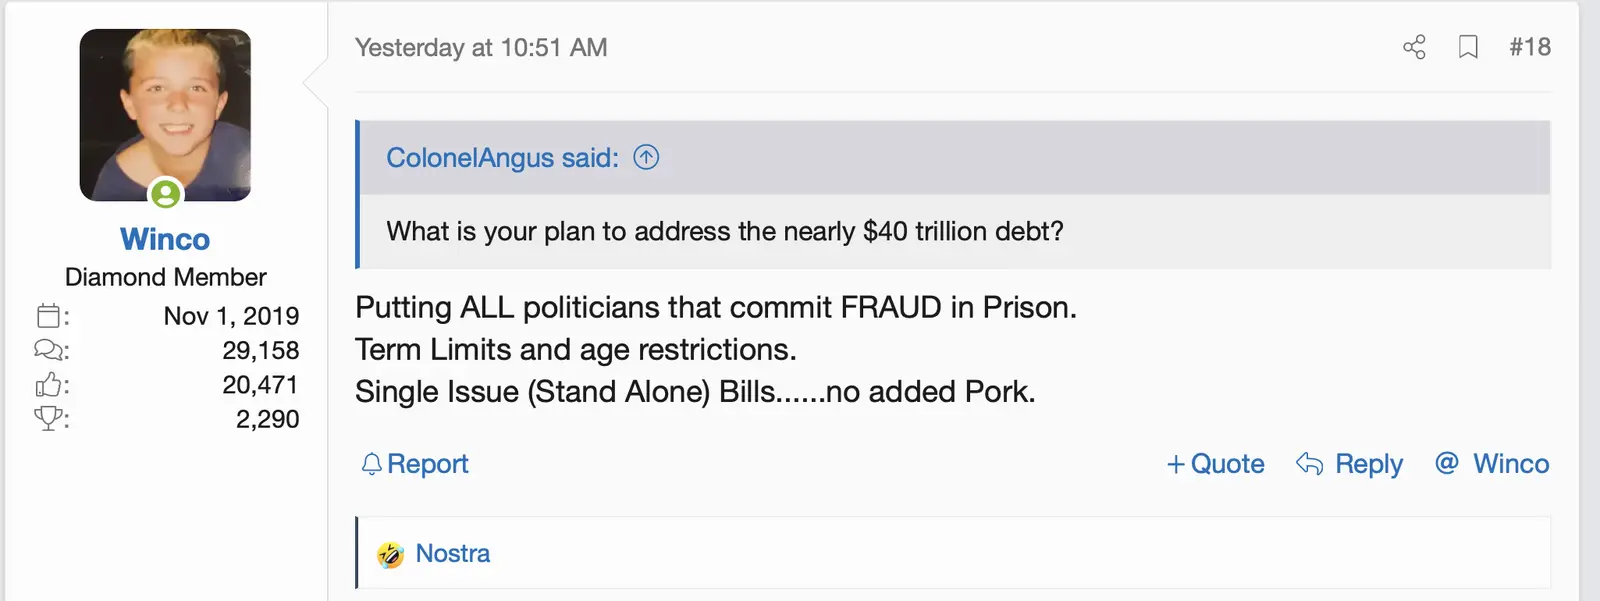Viewport: 1600px width, 601px height.
Task: Click the join date calendar icon
Action: [x=48, y=316]
